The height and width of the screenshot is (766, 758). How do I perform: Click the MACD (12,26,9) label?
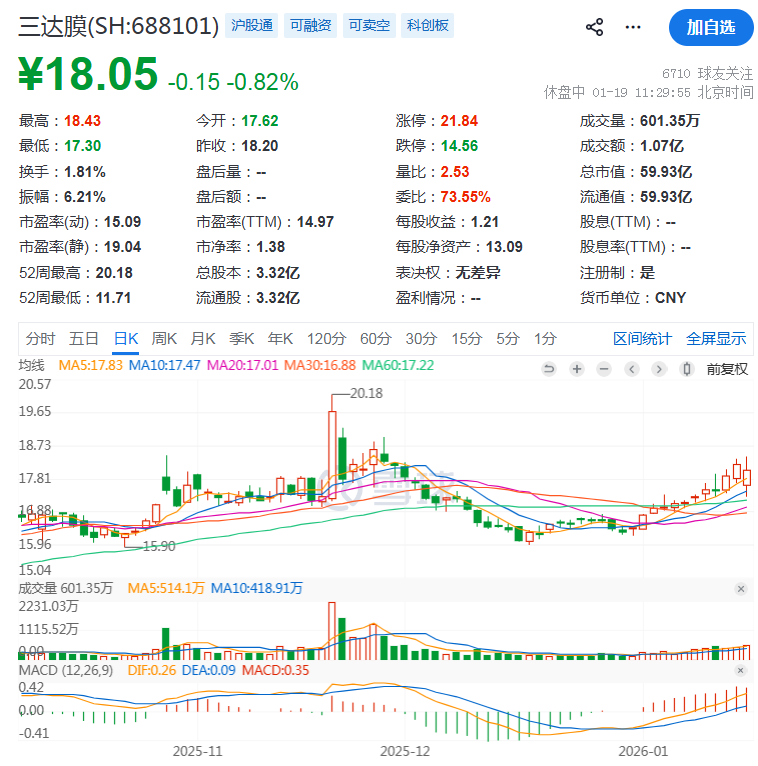[65, 670]
